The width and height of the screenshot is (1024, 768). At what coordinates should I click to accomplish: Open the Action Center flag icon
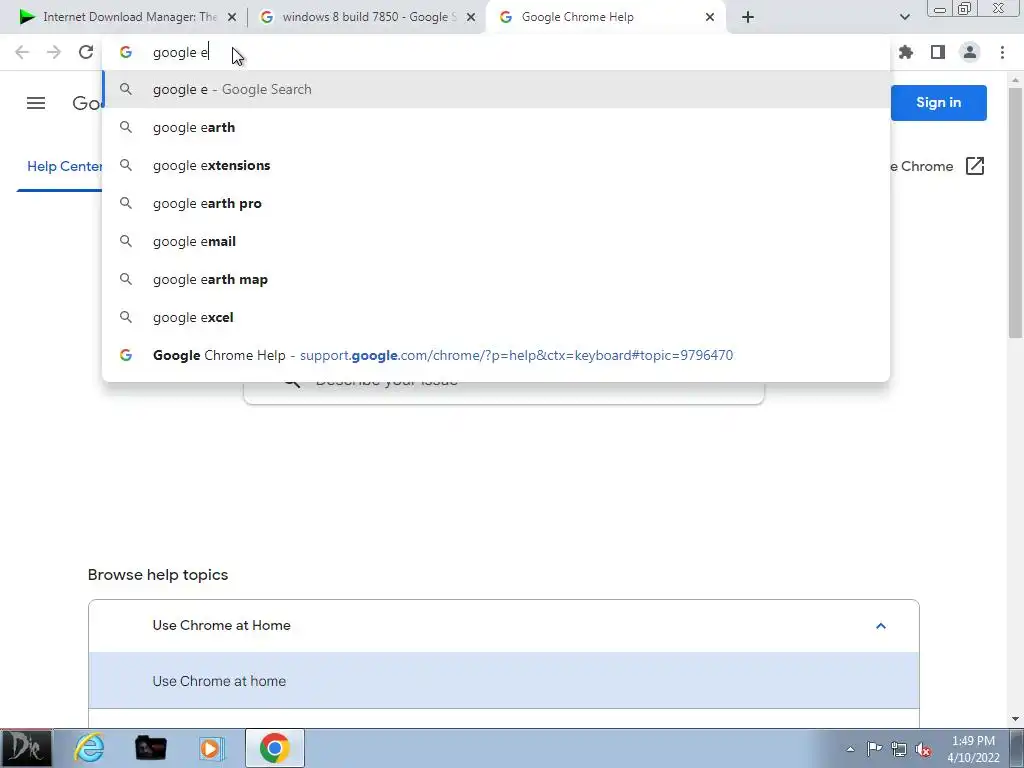click(x=874, y=749)
